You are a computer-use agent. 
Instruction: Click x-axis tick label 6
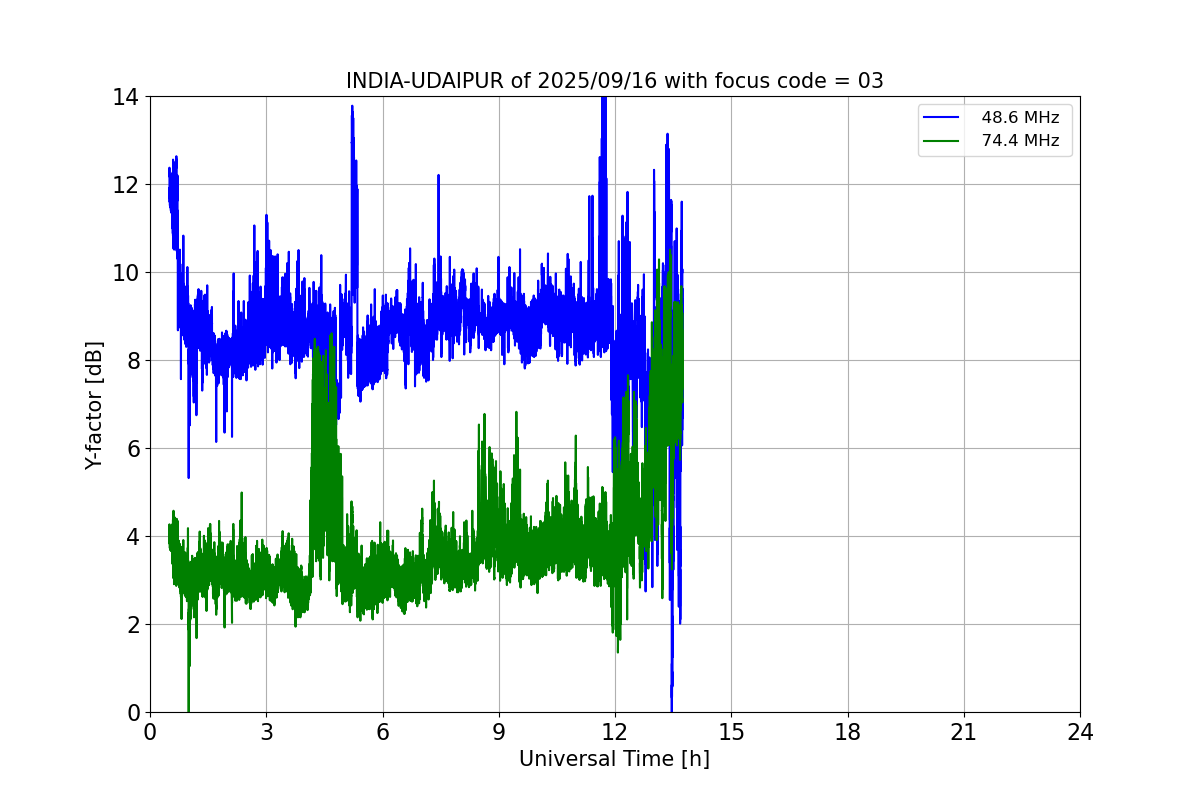(x=382, y=732)
